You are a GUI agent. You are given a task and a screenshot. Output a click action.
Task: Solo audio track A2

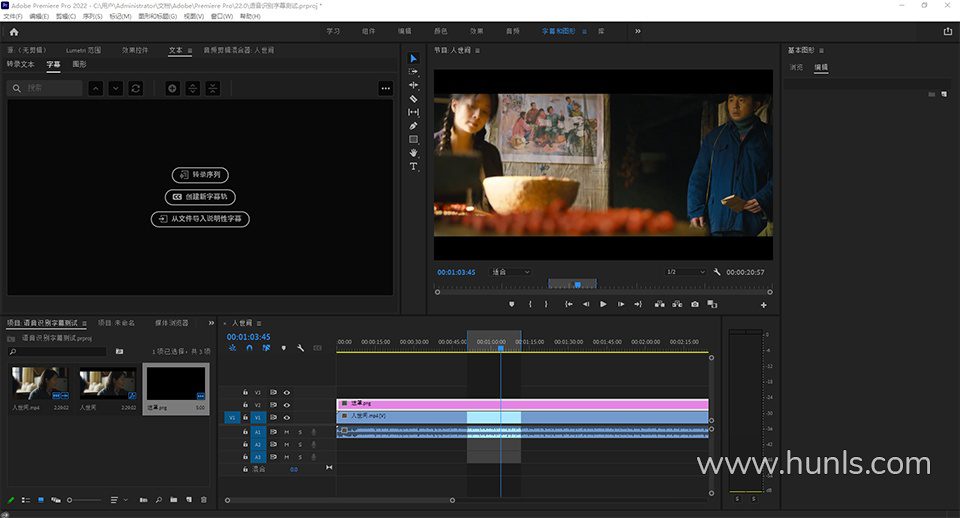point(300,445)
